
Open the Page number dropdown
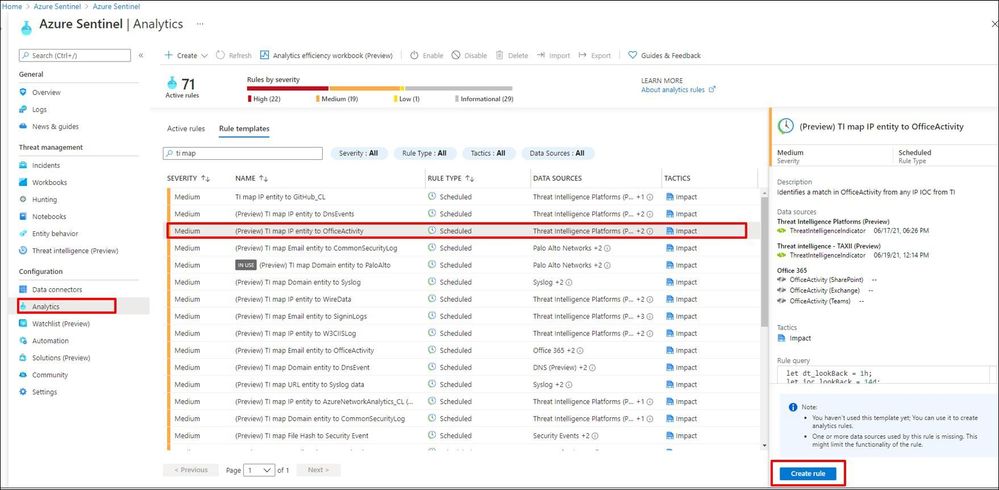(x=259, y=470)
